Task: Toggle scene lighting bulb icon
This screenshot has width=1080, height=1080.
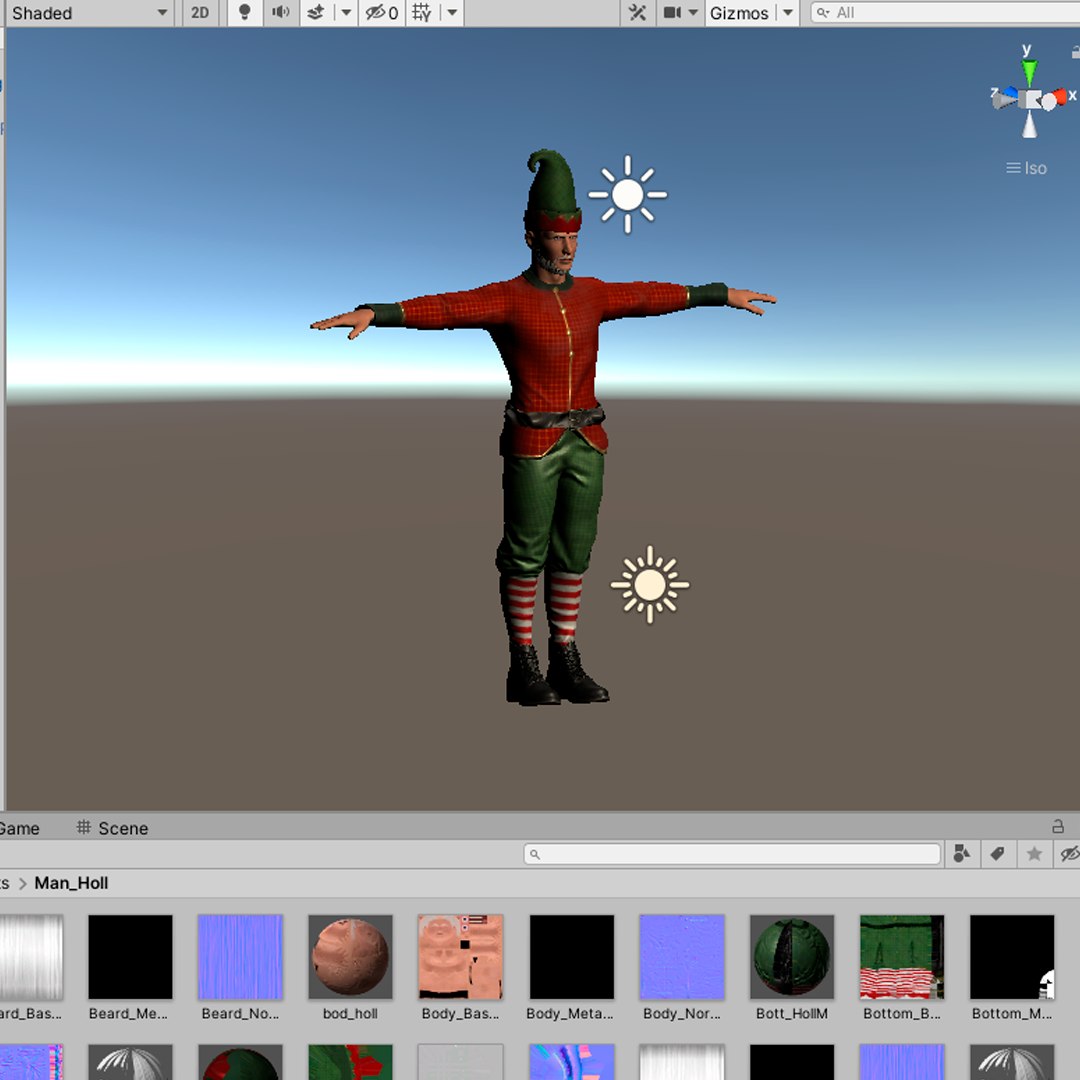Action: pyautogui.click(x=244, y=13)
